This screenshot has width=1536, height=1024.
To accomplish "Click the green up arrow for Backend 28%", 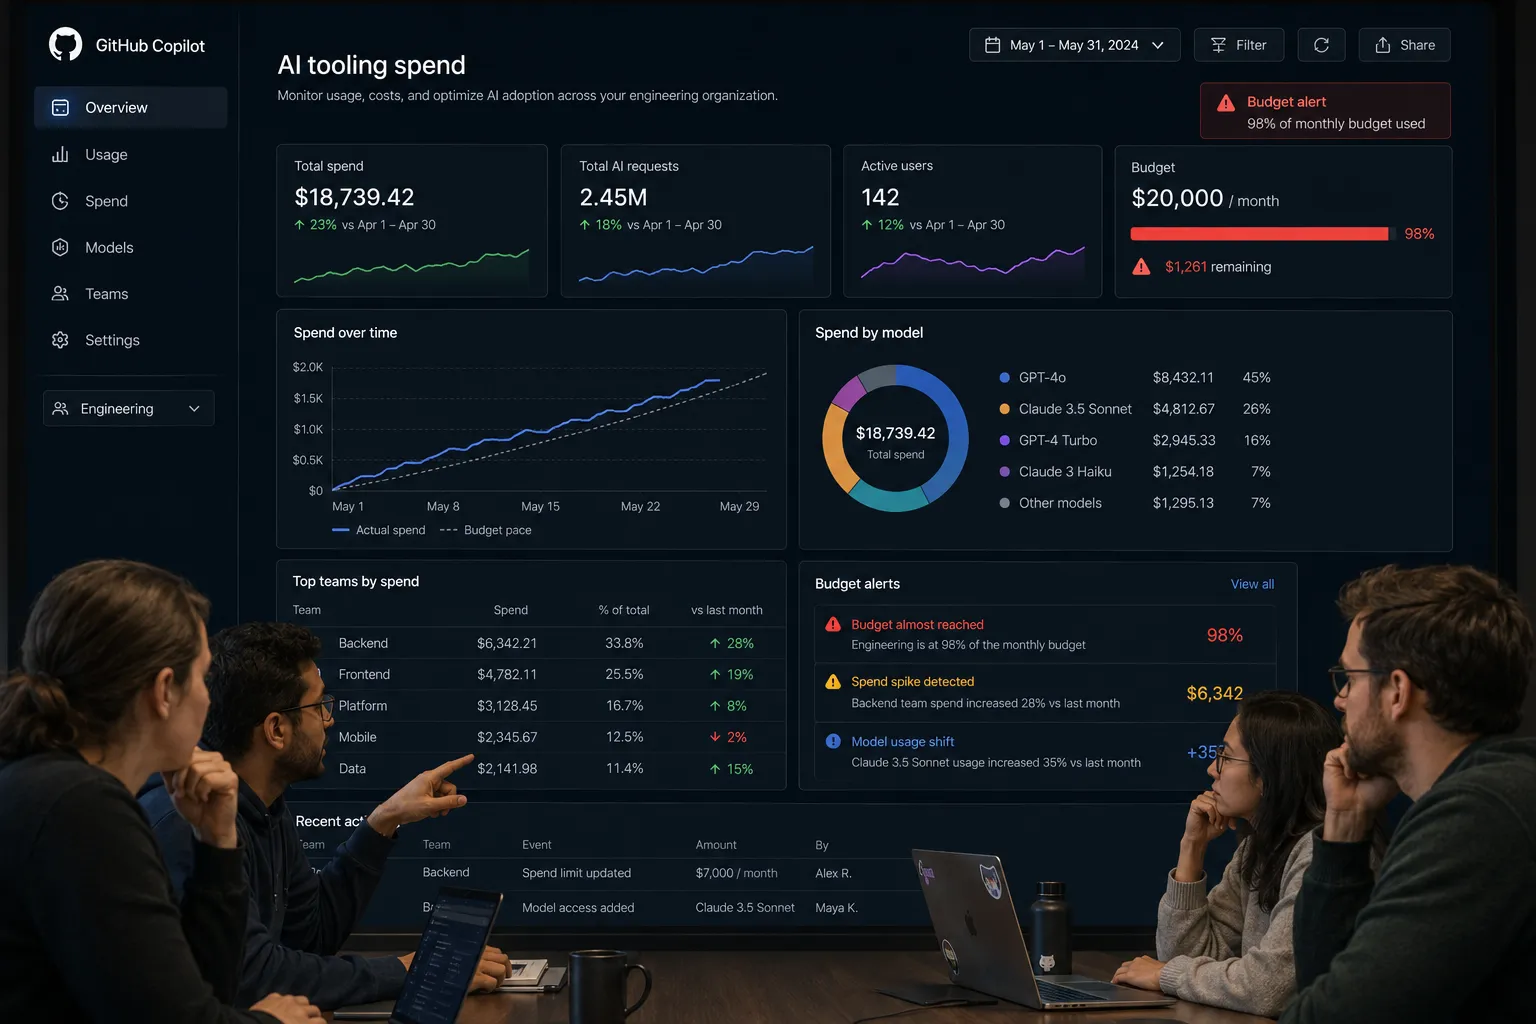I will pos(715,643).
